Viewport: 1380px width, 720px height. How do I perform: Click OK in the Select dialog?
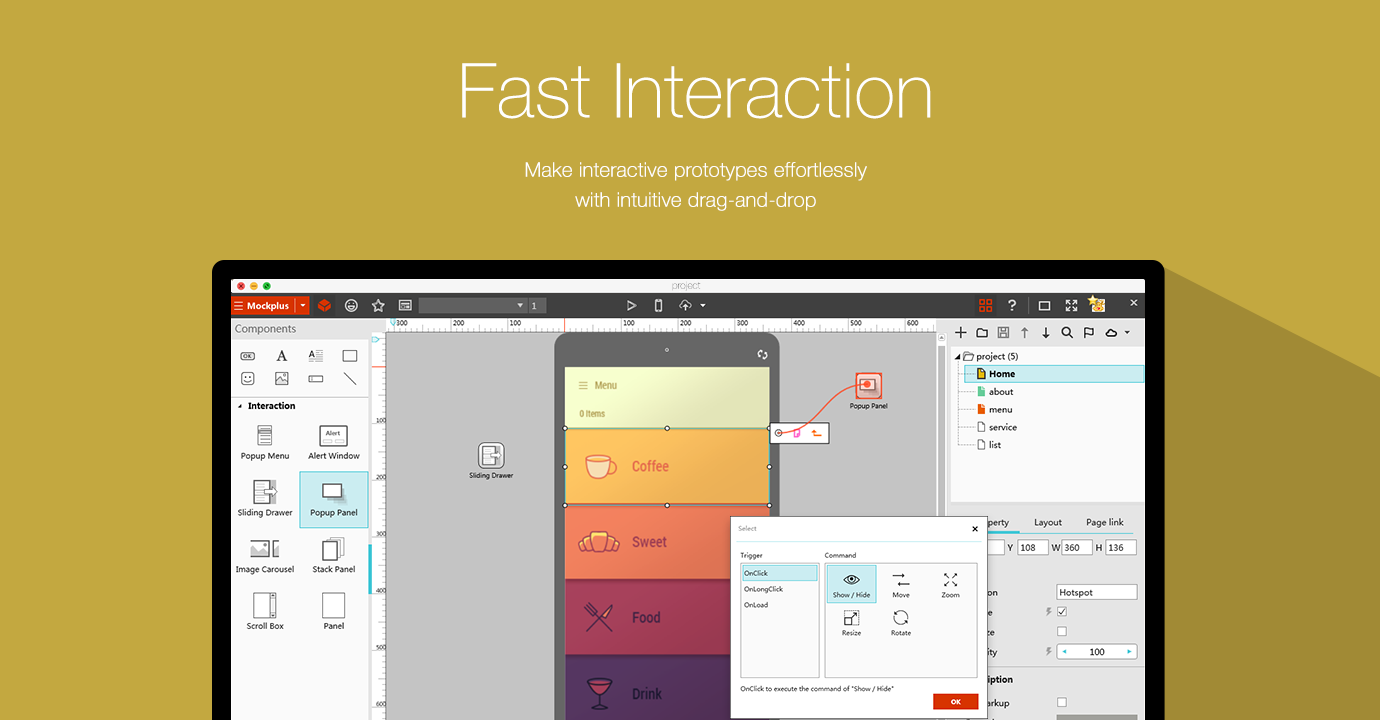pyautogui.click(x=955, y=702)
